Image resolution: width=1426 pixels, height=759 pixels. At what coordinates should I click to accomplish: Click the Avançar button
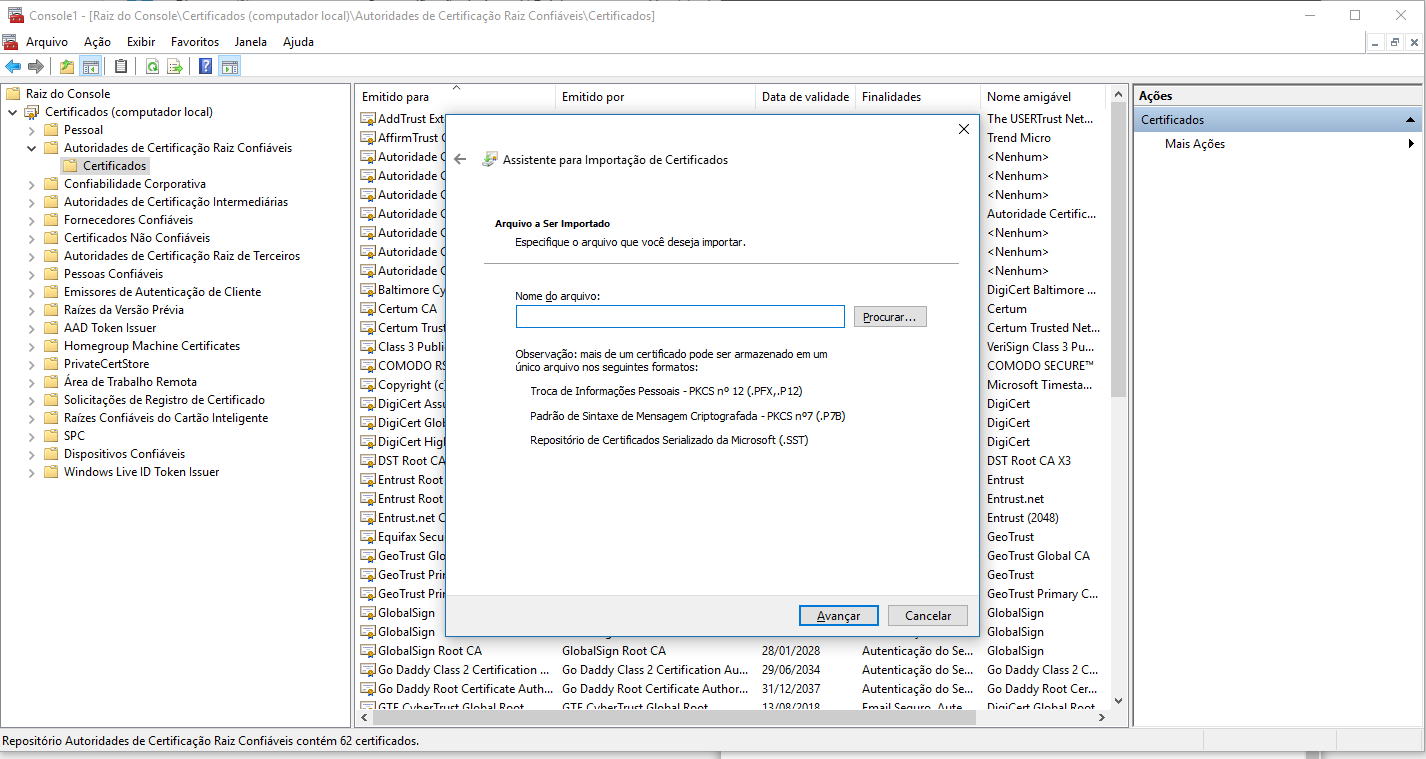(x=838, y=616)
